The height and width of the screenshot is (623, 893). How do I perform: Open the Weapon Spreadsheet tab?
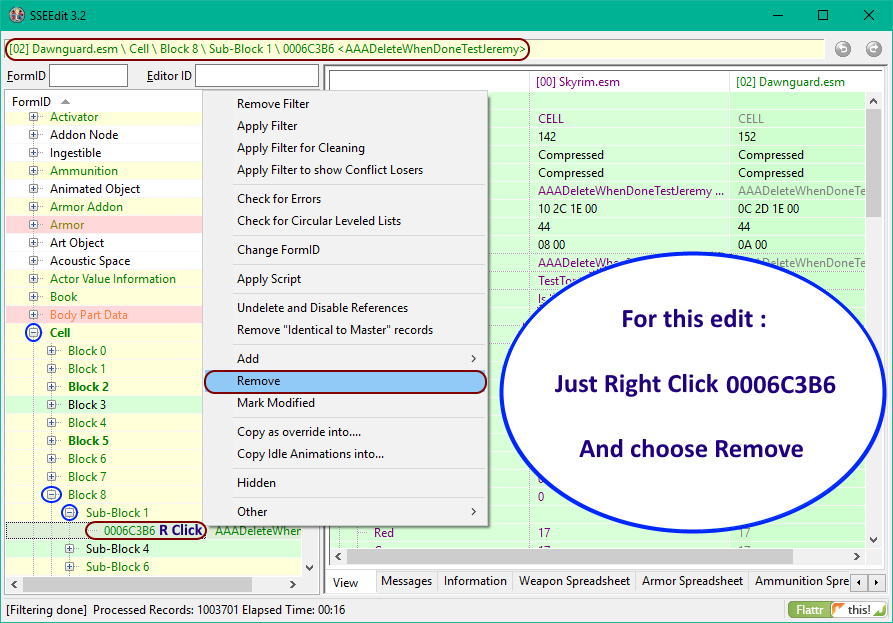[x=574, y=581]
